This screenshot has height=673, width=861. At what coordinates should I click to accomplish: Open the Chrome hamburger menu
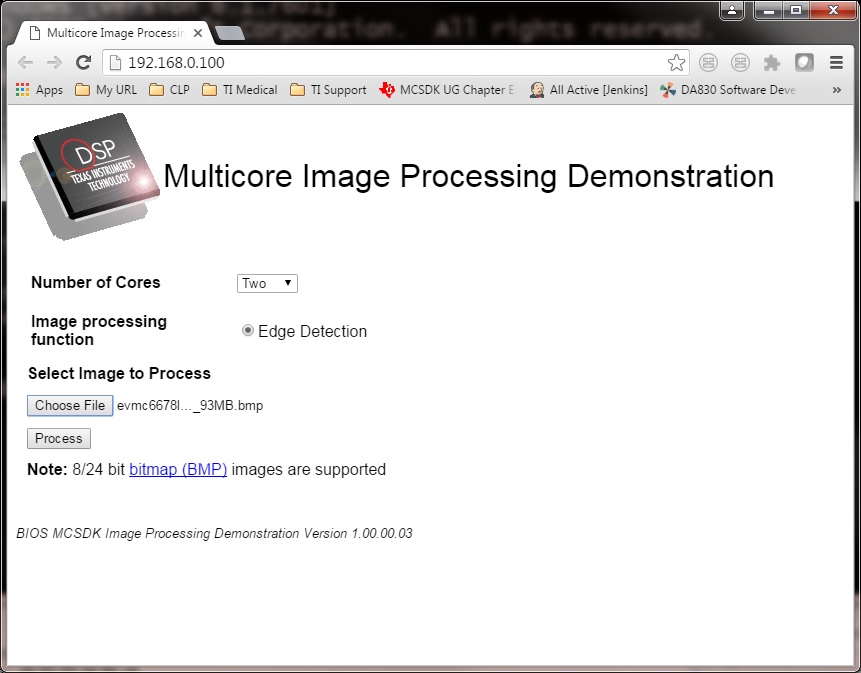coord(836,63)
